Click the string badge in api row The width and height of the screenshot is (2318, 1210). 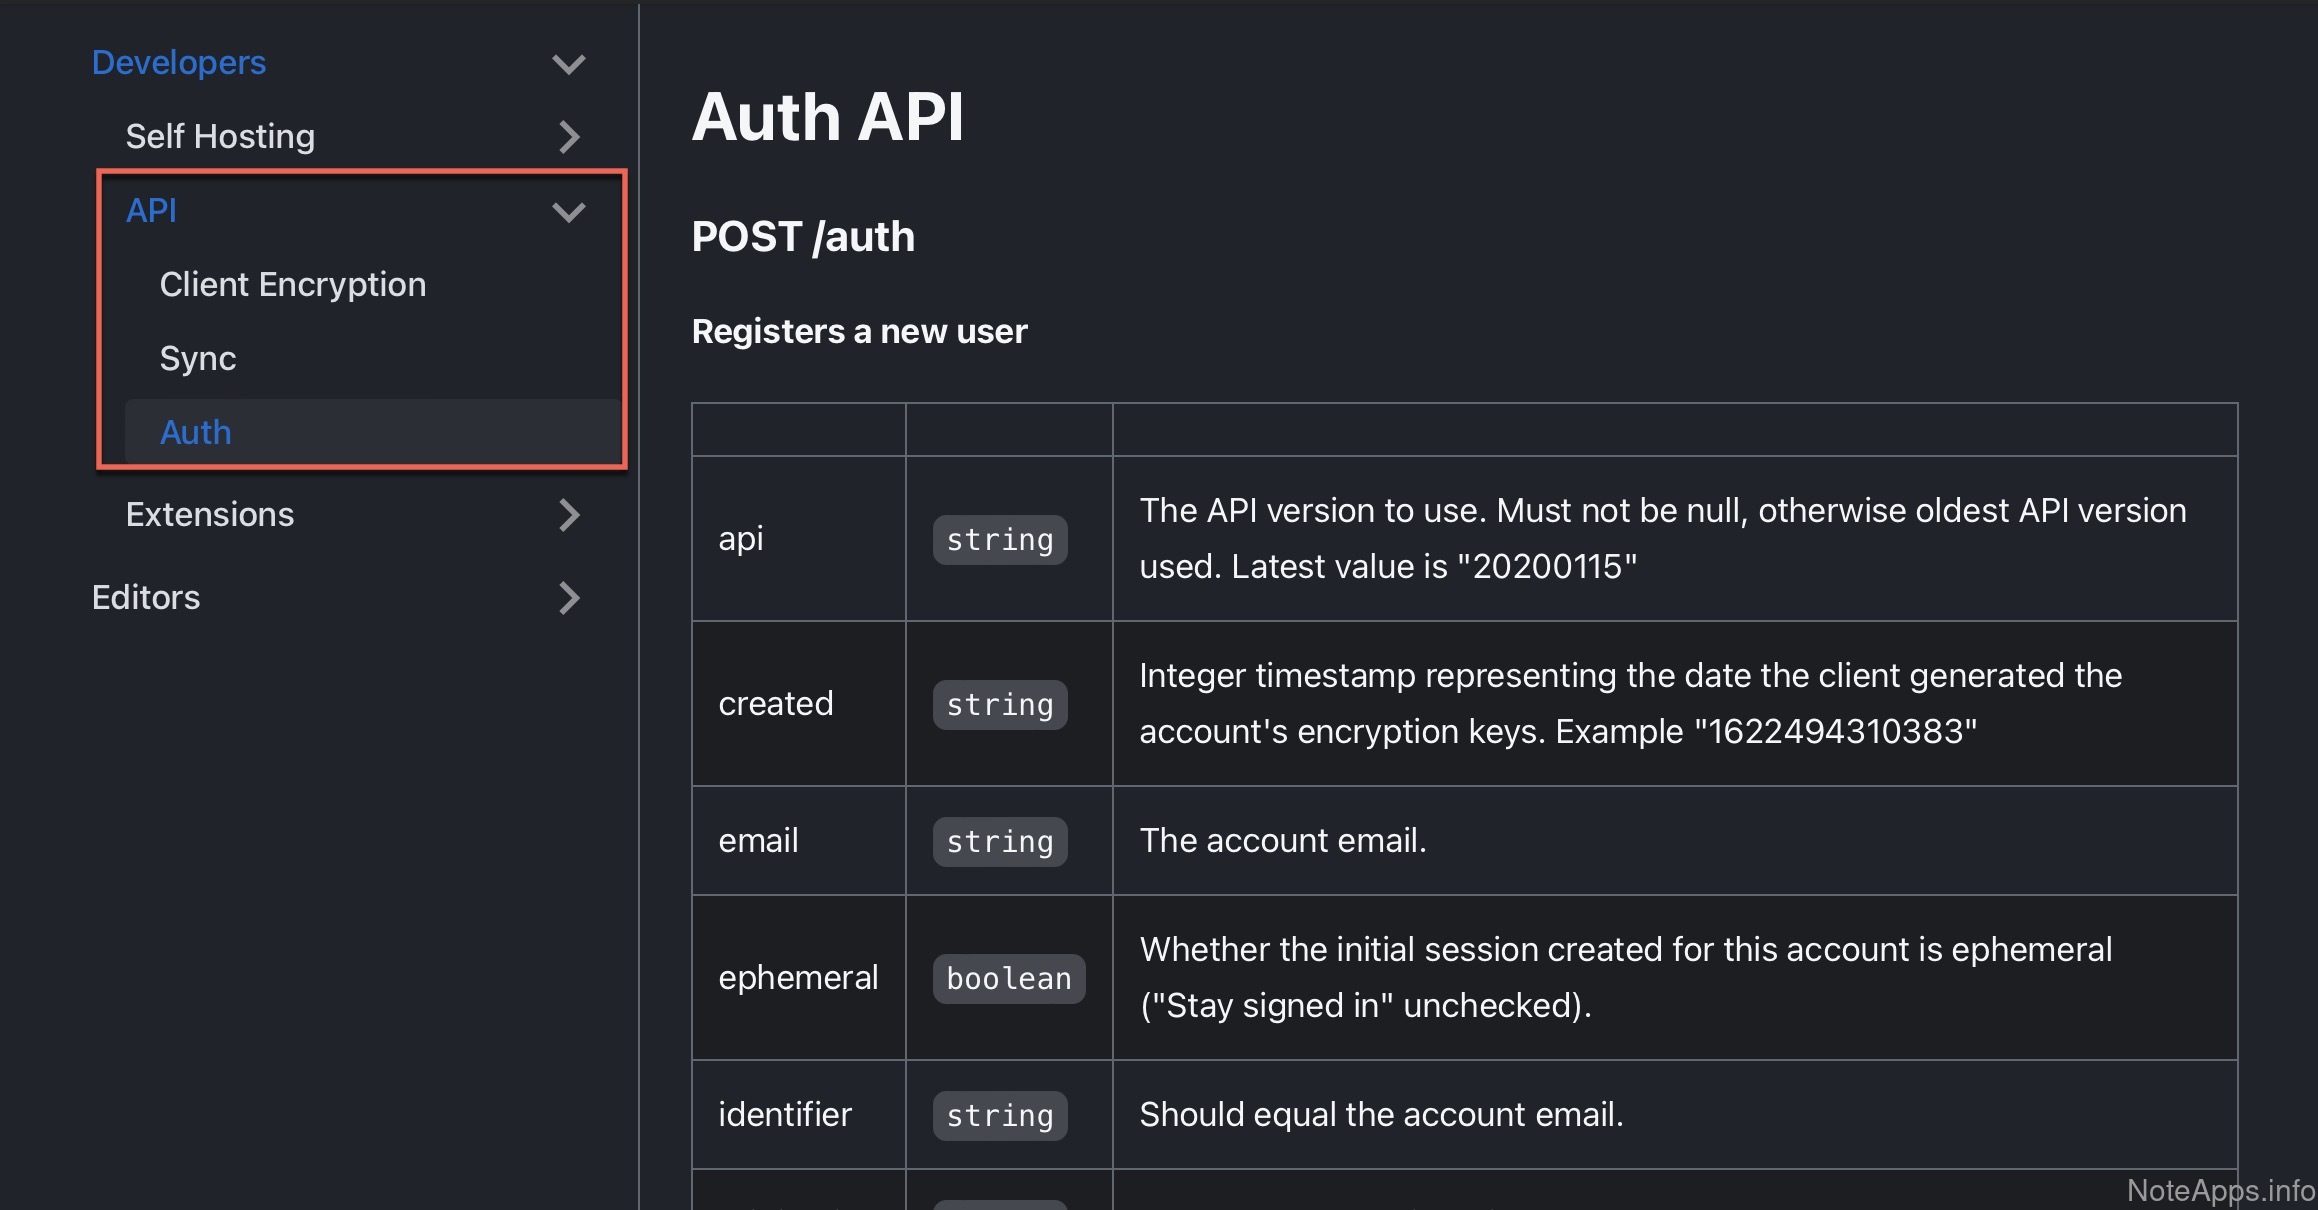tap(999, 539)
